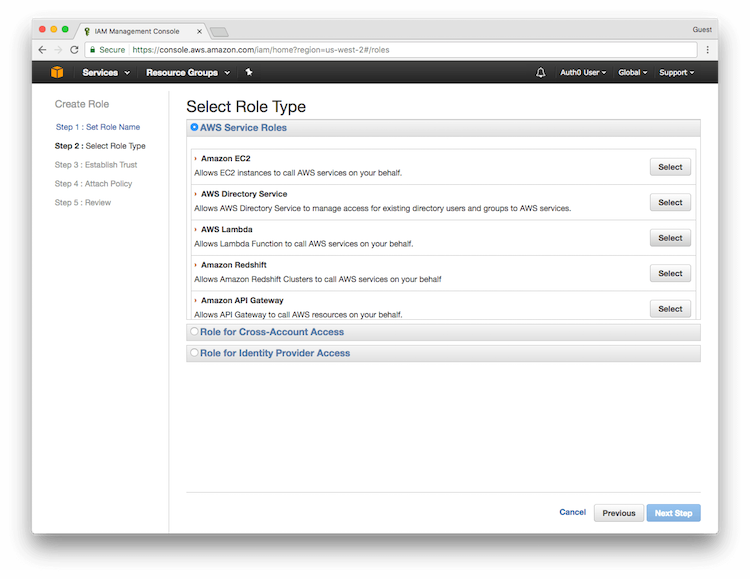Click Select for Amazon Redshift
Image resolution: width=750 pixels, height=579 pixels.
tap(670, 273)
